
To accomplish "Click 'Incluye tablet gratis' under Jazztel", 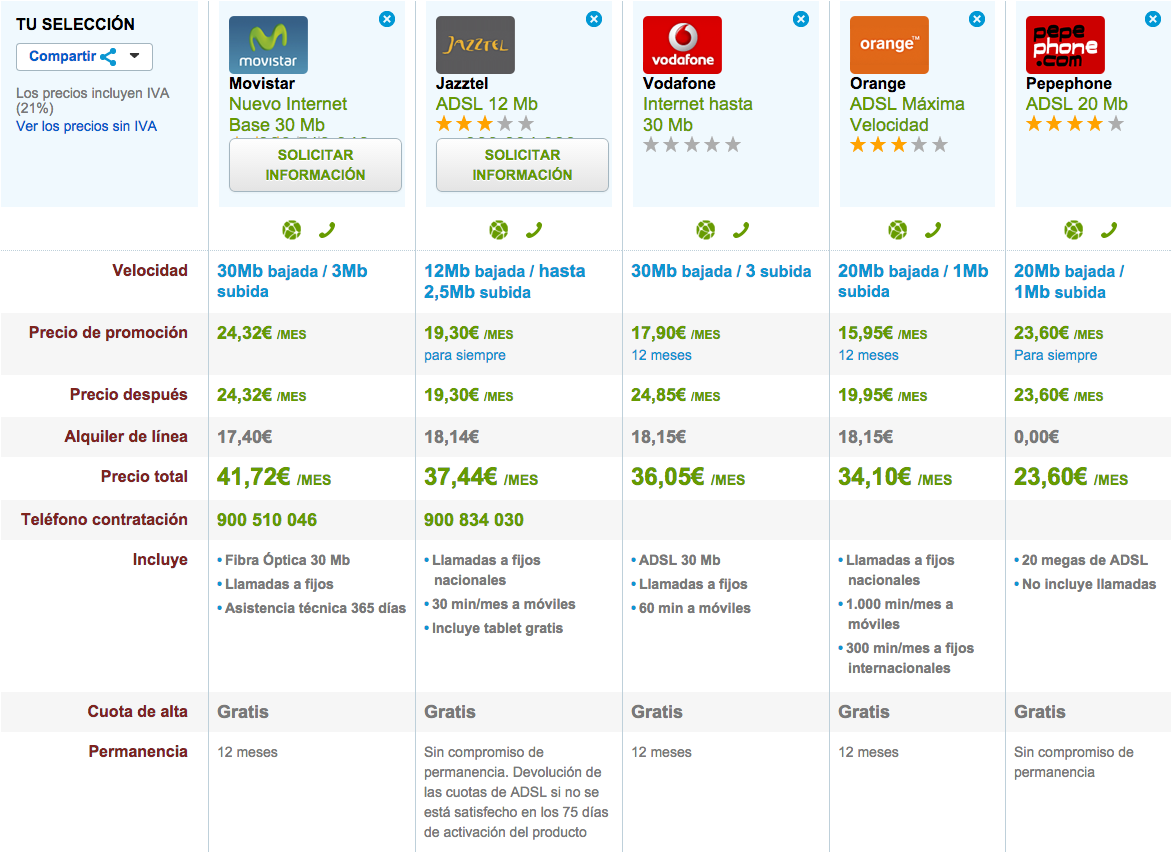I will (497, 628).
